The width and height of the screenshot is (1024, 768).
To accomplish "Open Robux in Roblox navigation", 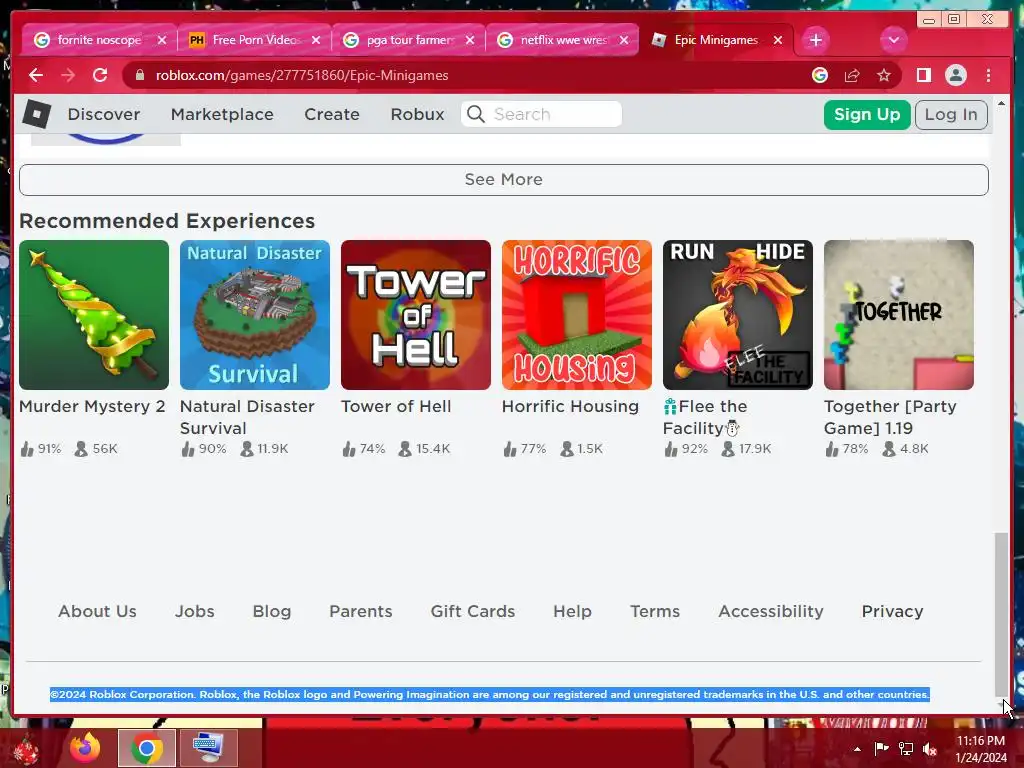I will (417, 114).
